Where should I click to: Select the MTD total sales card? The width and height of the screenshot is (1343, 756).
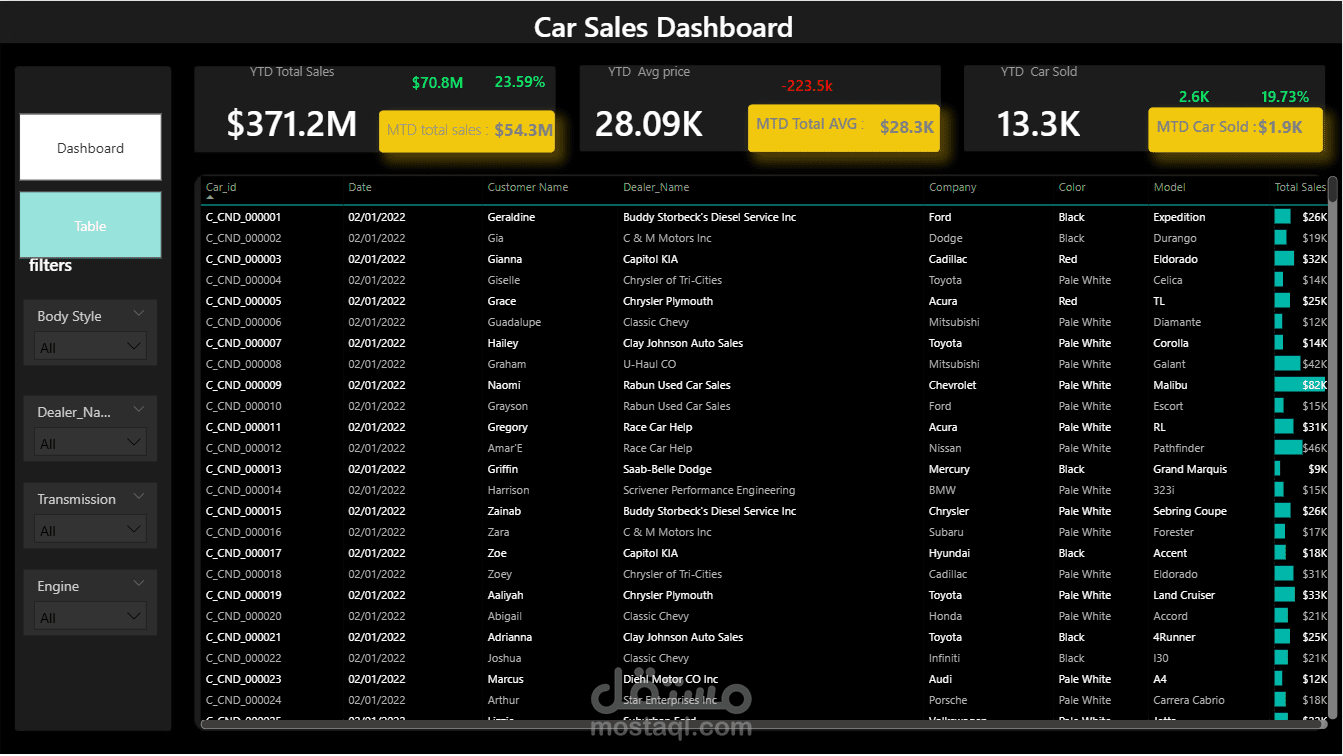pyautogui.click(x=467, y=130)
